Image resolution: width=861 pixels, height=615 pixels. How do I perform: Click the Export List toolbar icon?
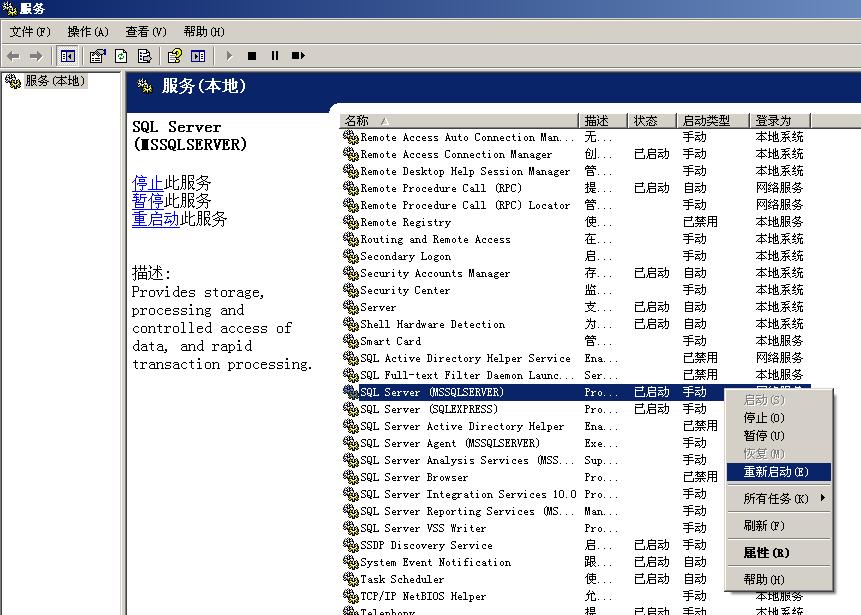(x=145, y=56)
